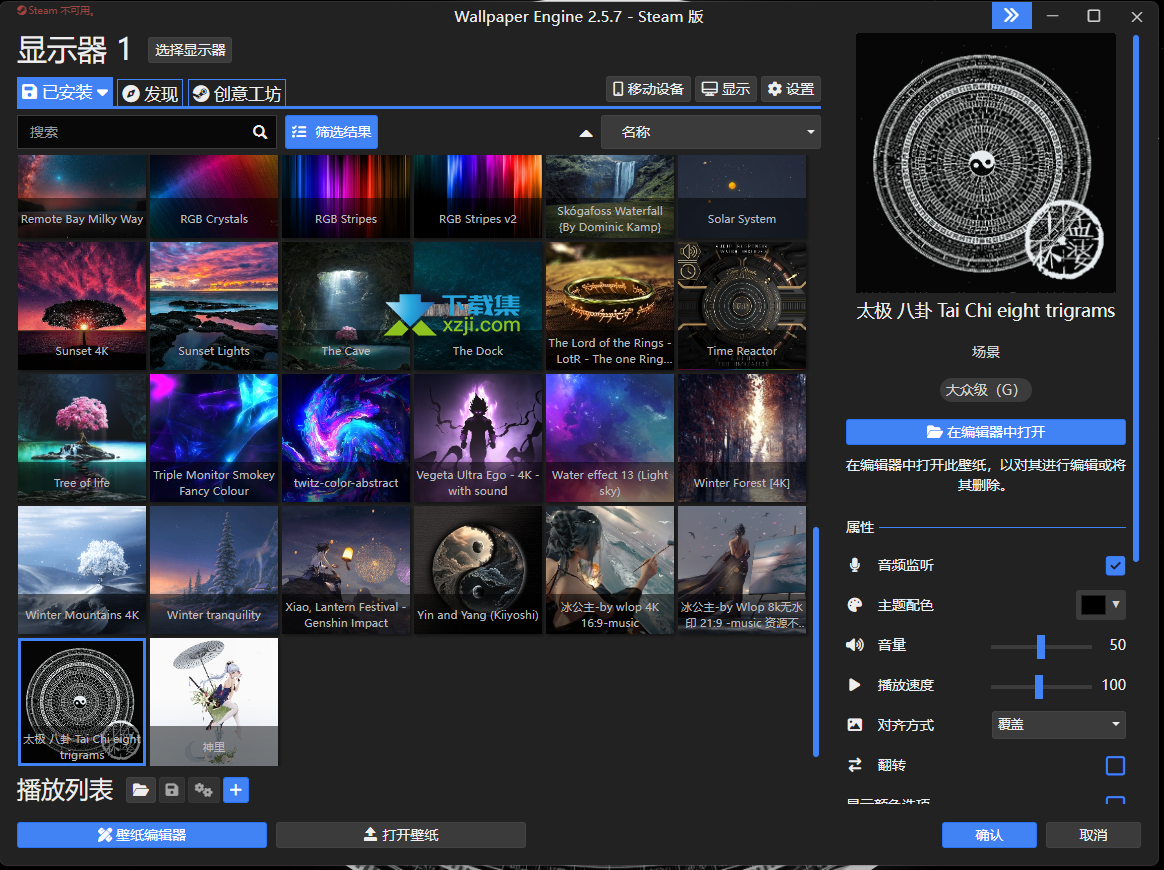Open 设置 settings
Image resolution: width=1164 pixels, height=870 pixels.
(x=791, y=89)
